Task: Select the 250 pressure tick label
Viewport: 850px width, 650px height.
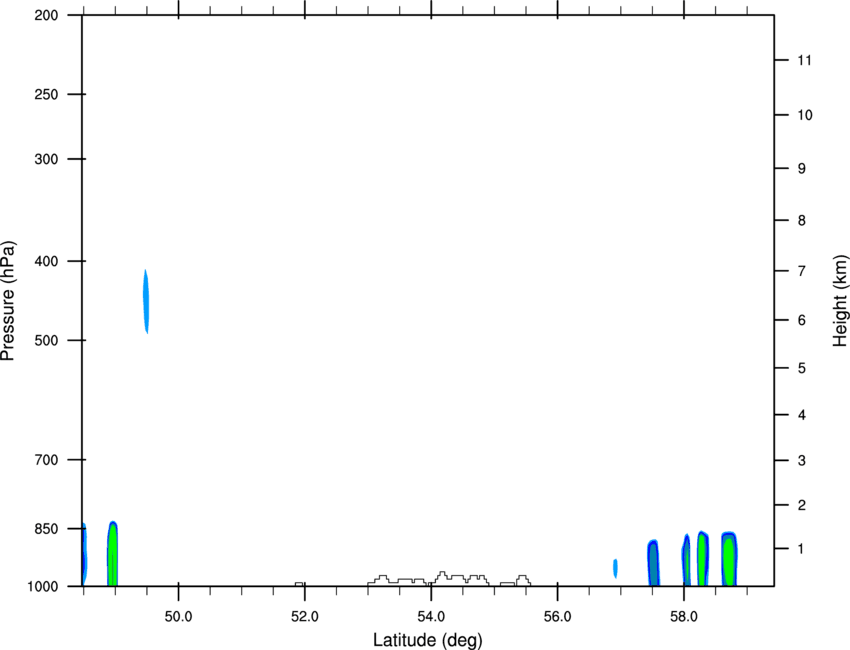Action: pyautogui.click(x=46, y=94)
